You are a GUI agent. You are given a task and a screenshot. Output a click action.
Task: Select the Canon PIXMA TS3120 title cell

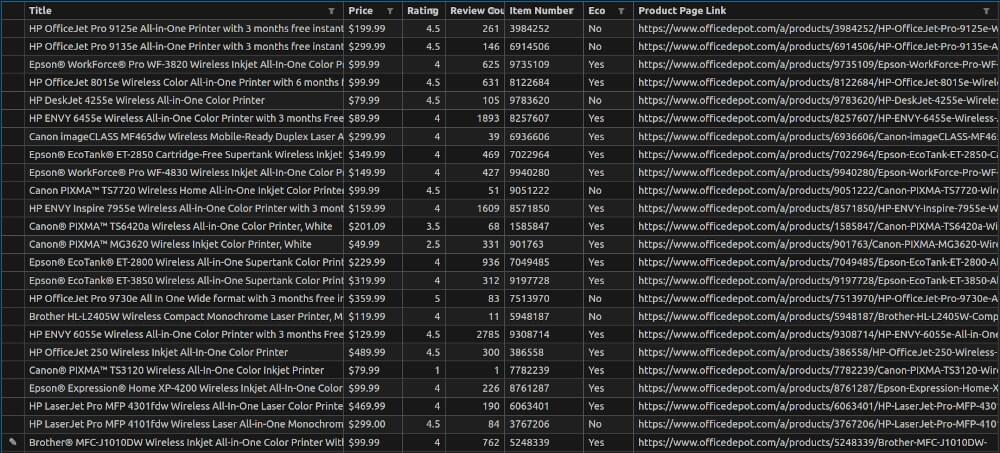pos(185,370)
